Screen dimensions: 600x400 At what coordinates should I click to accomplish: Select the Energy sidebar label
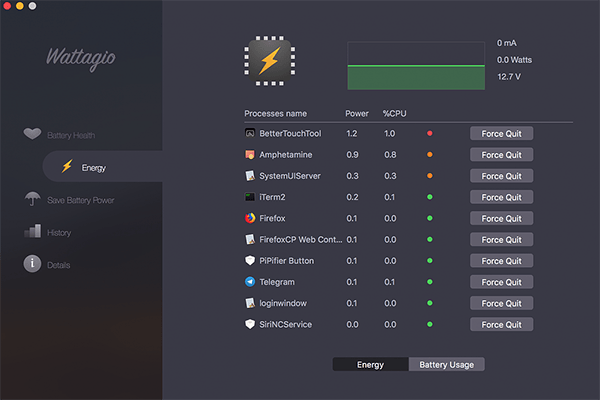pyautogui.click(x=94, y=168)
